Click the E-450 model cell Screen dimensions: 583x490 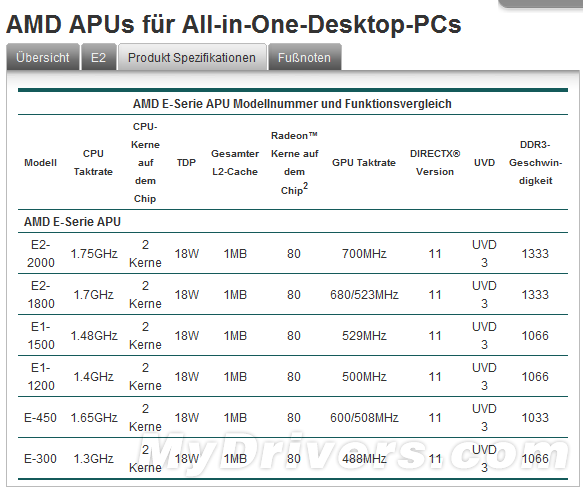pos(41,418)
